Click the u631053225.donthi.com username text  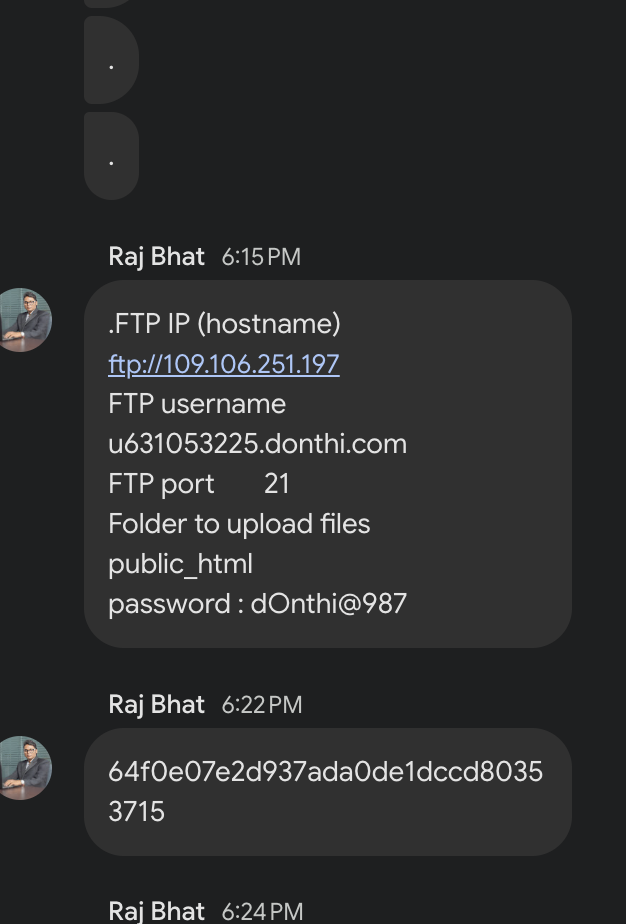pos(257,444)
